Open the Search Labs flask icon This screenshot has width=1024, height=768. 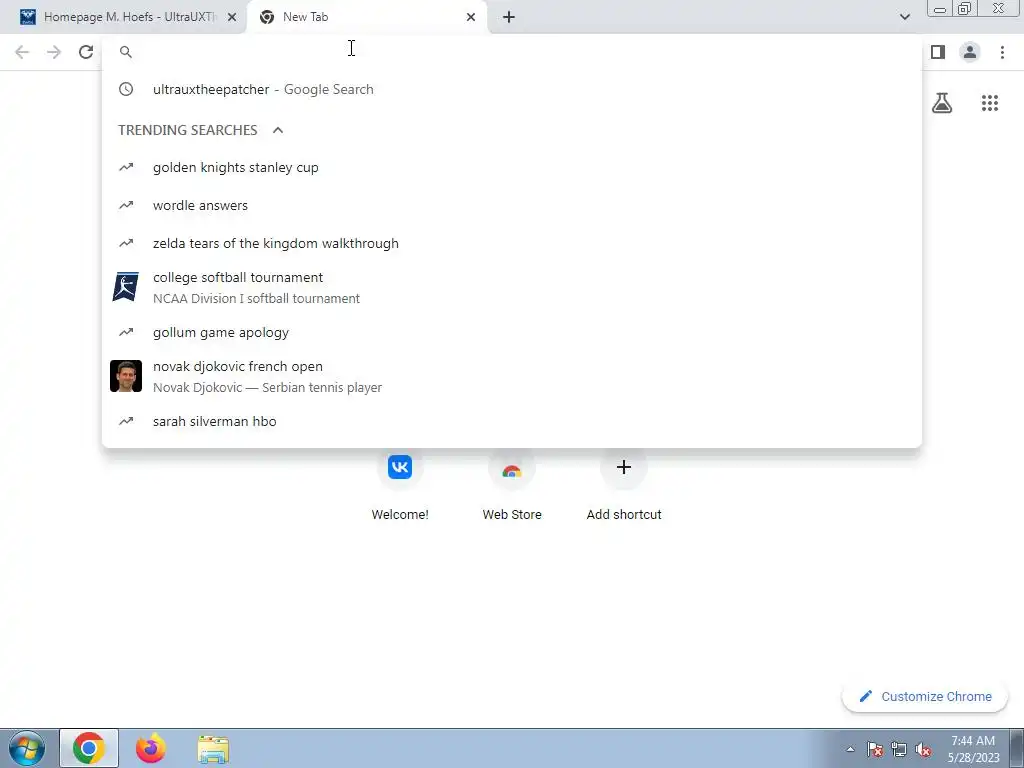click(942, 103)
